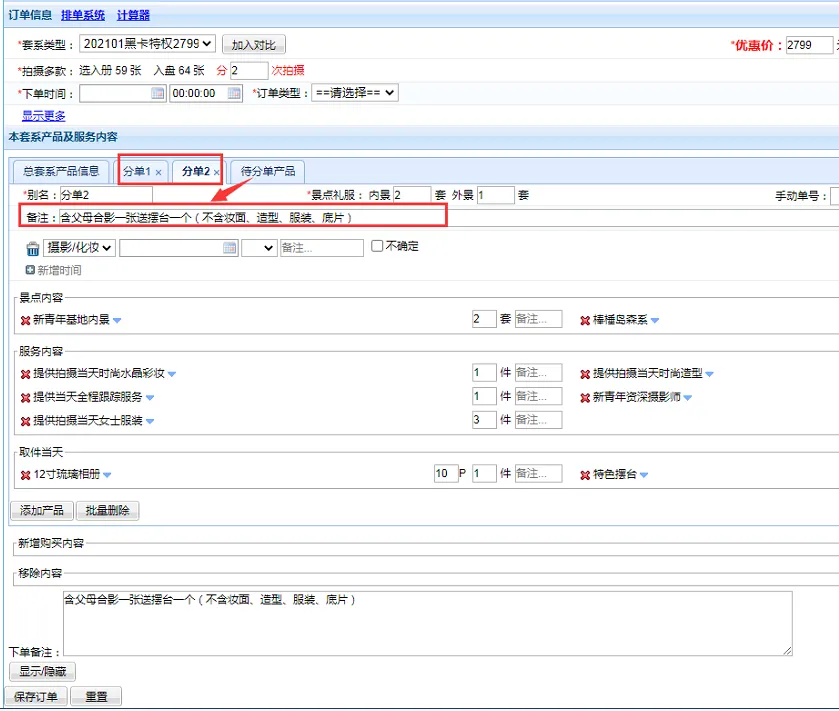
Task: Open calendar picker next to 下单时间 date field
Action: 157,93
